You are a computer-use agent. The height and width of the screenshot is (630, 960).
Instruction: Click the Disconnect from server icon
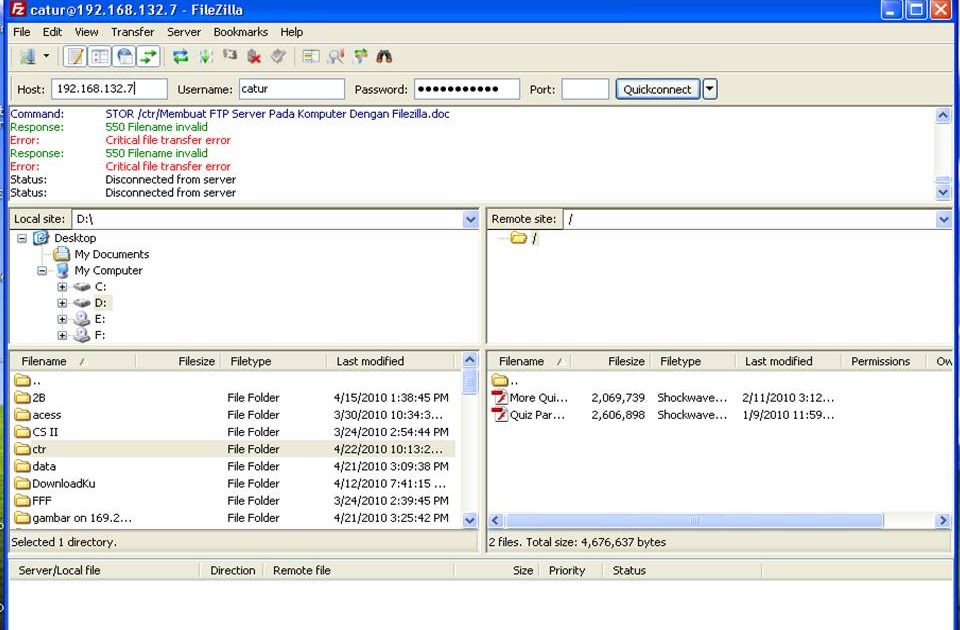tap(254, 57)
